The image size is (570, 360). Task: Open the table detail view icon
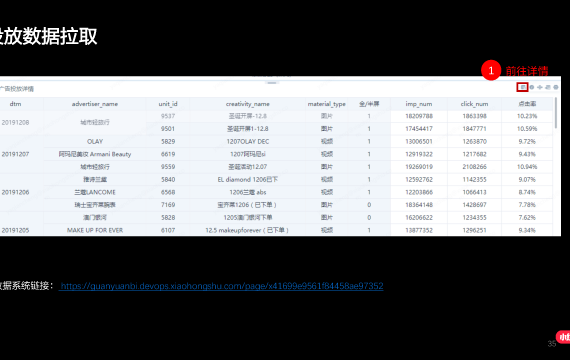522,87
